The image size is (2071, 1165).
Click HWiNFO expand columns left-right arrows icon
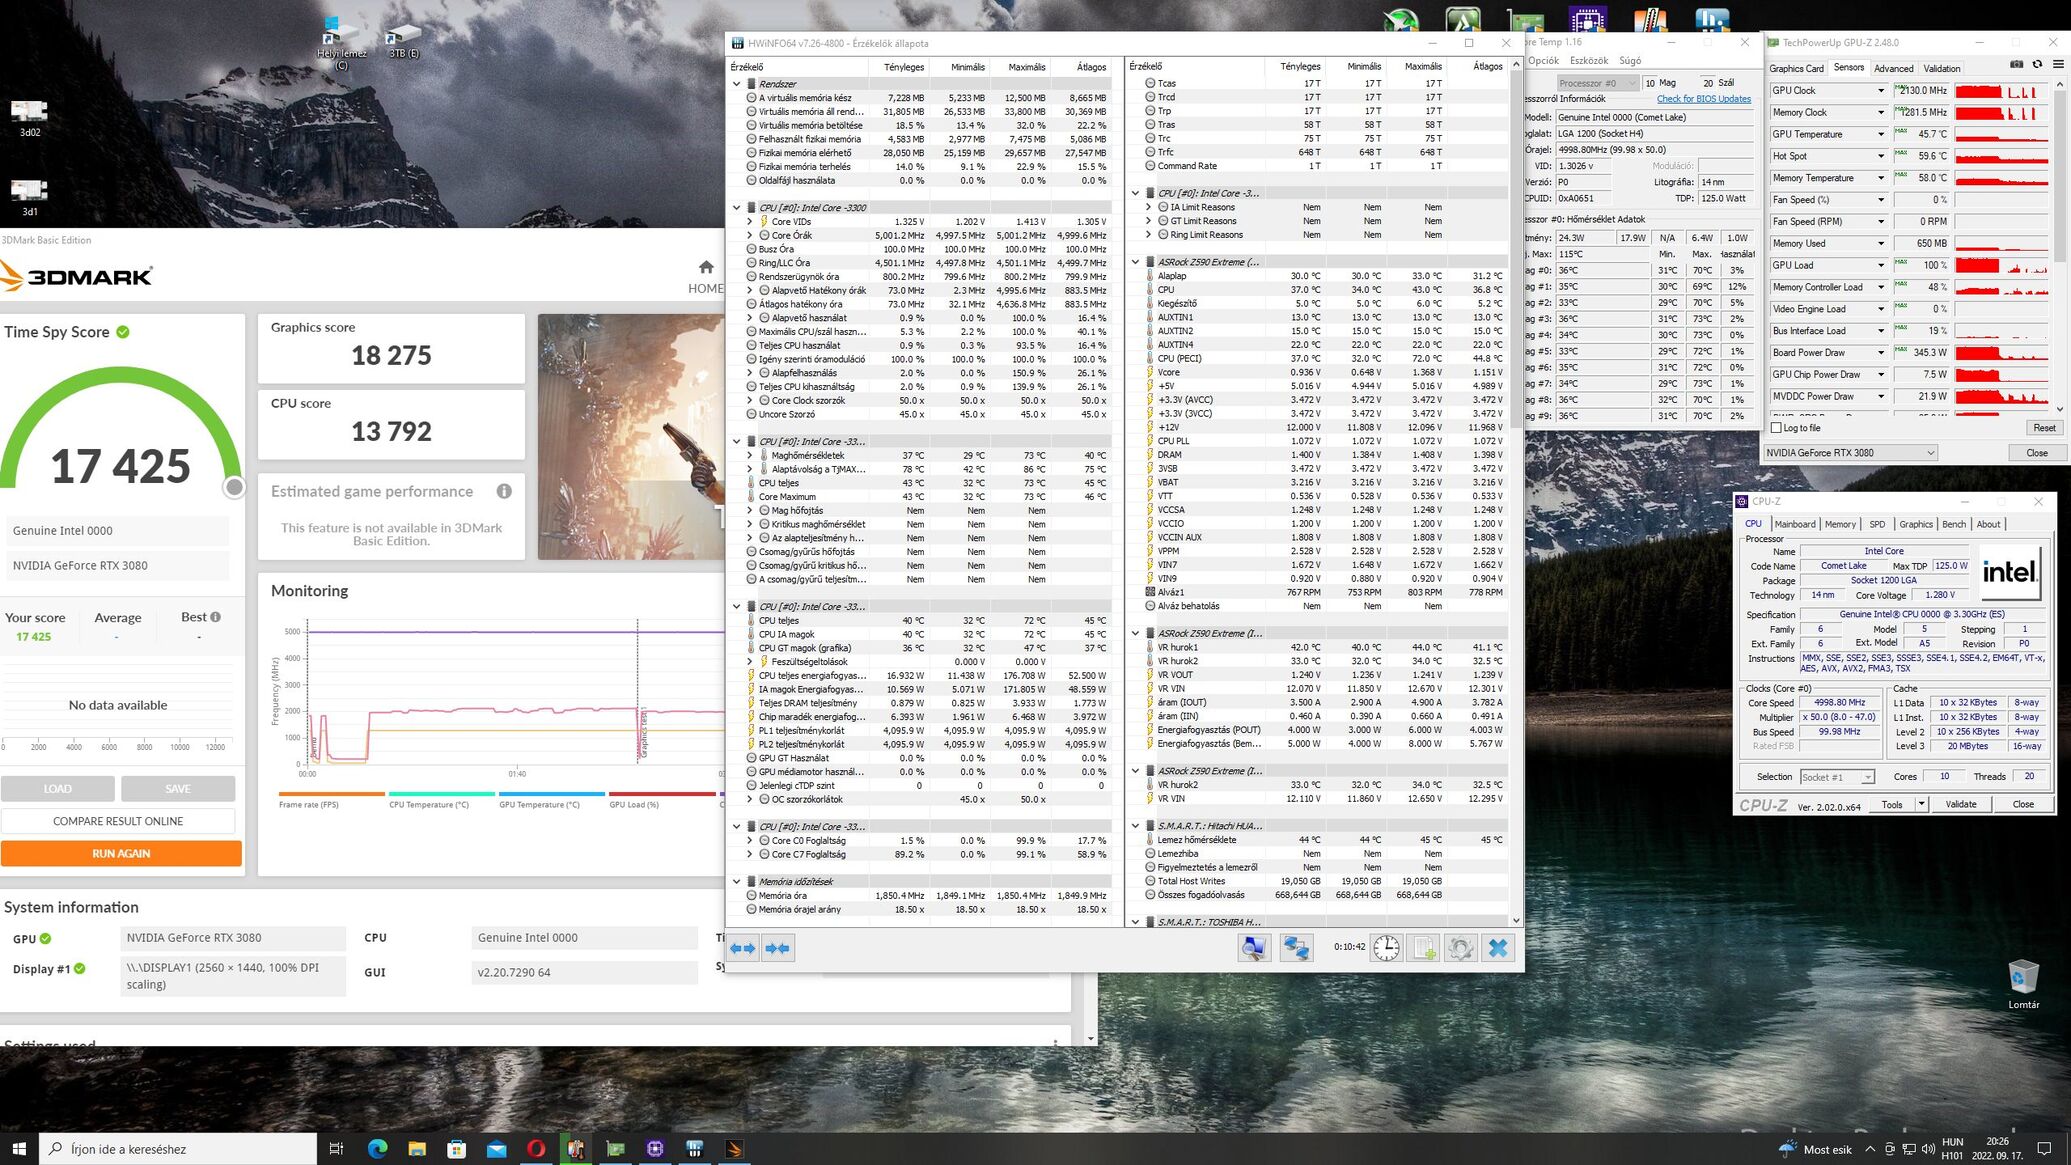point(743,948)
